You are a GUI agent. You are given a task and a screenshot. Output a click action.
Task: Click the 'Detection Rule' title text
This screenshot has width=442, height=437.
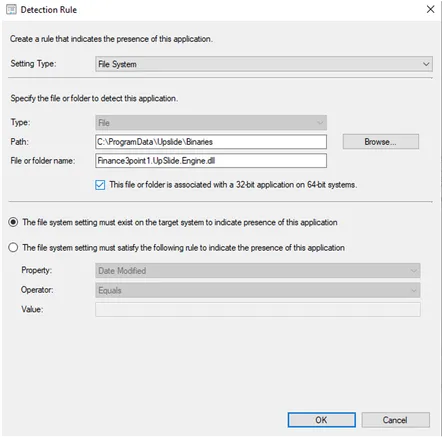pos(49,10)
